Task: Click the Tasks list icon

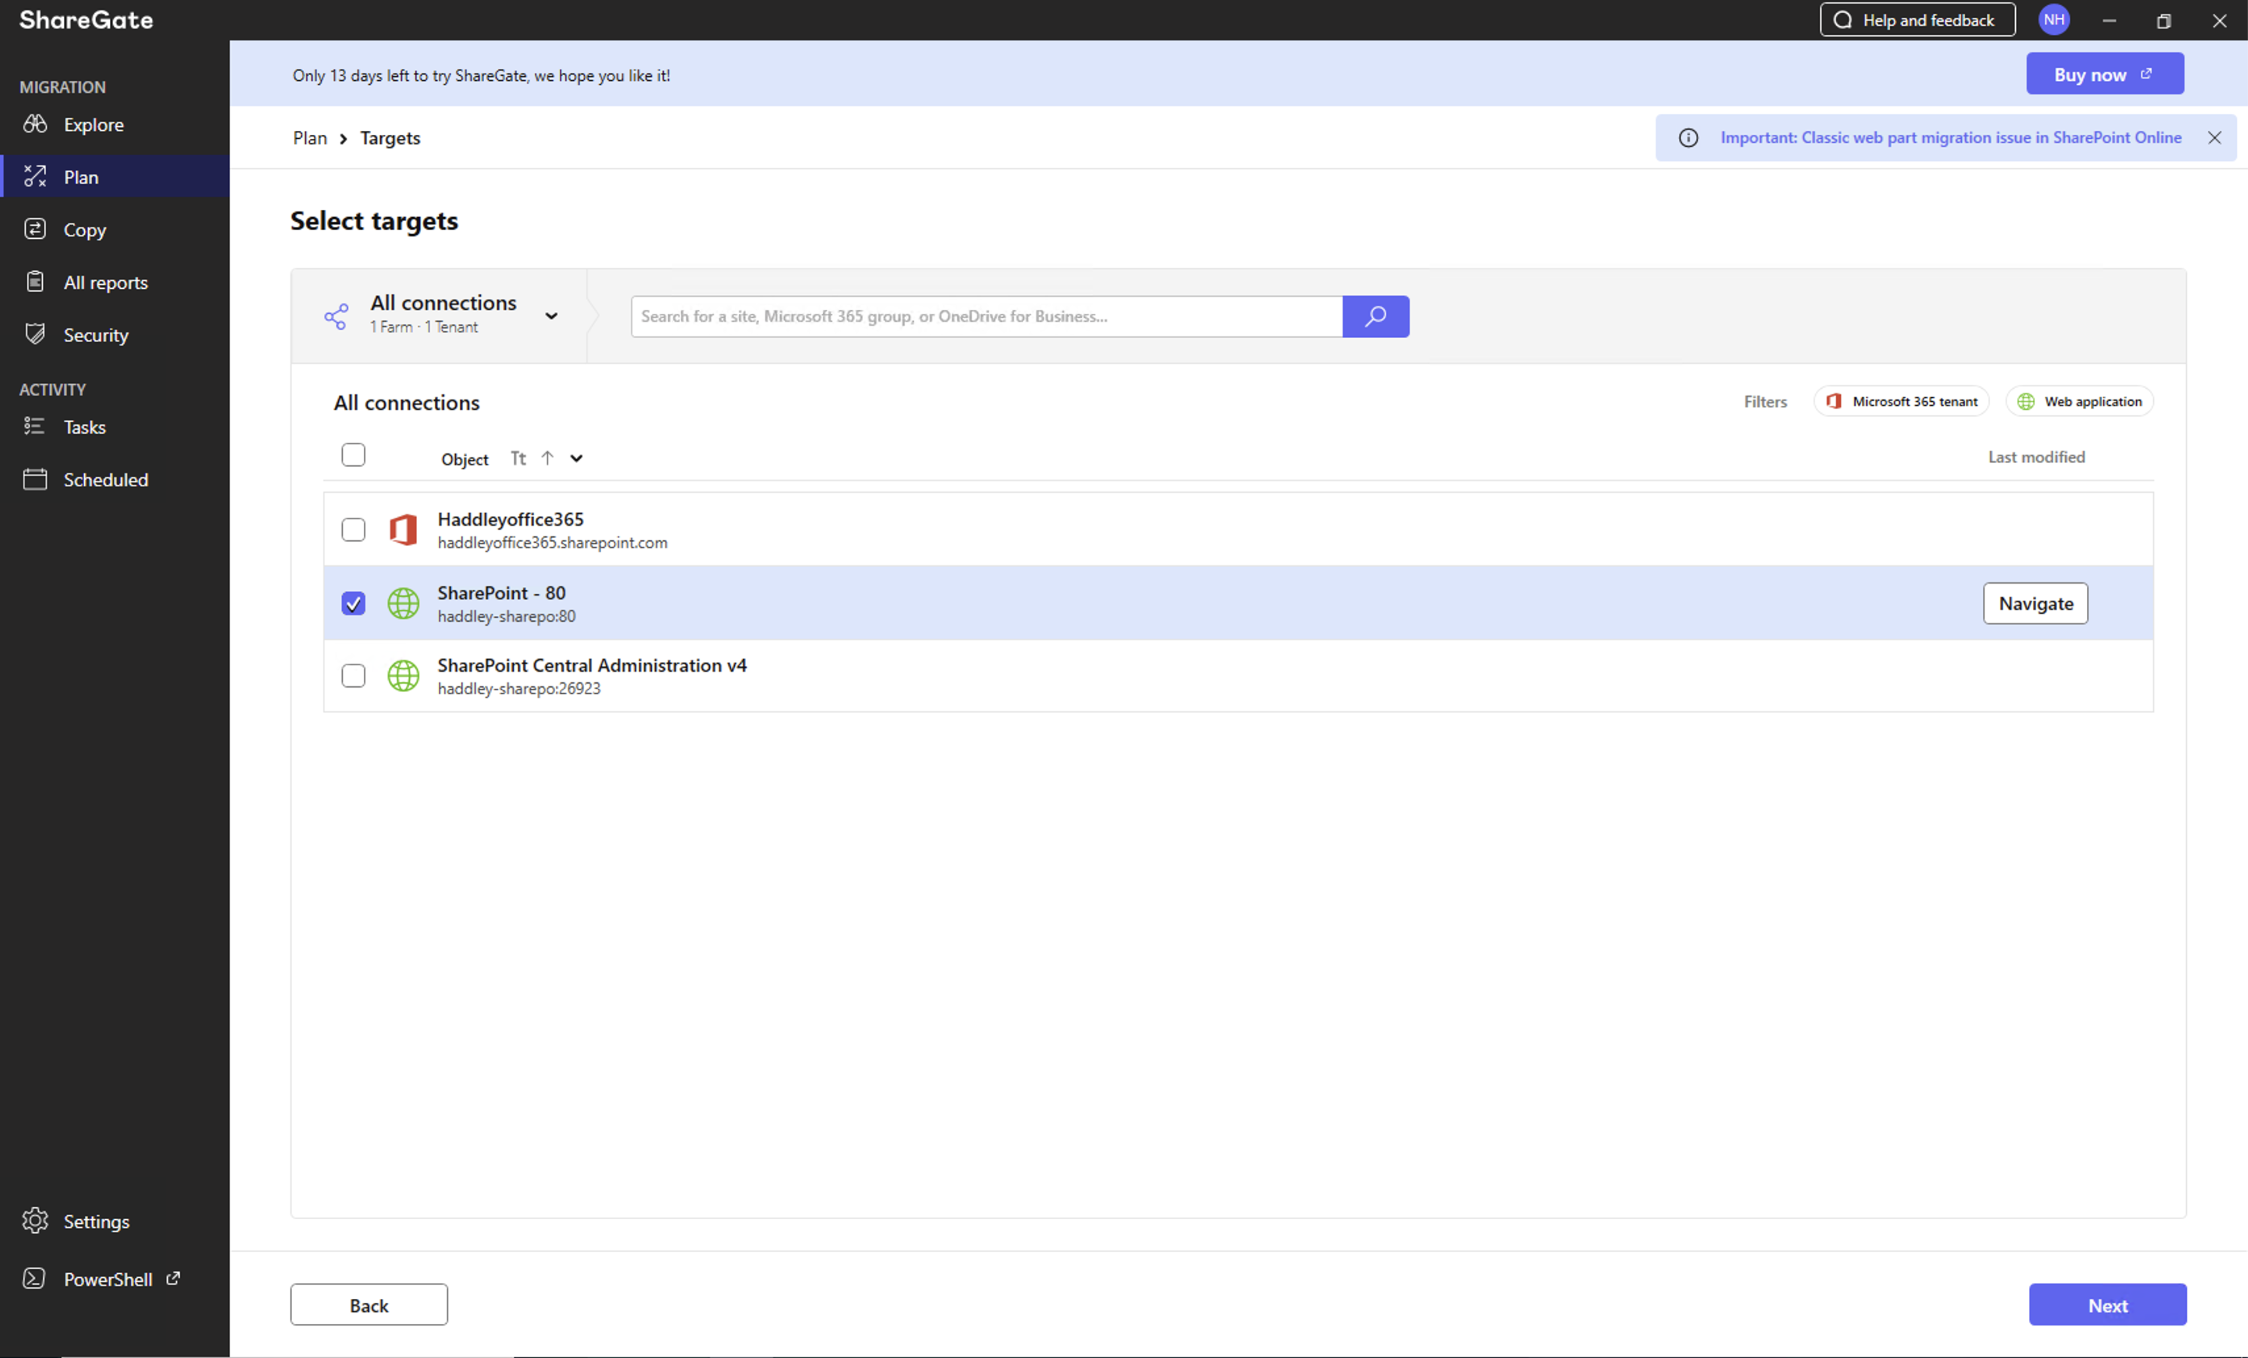Action: coord(35,426)
